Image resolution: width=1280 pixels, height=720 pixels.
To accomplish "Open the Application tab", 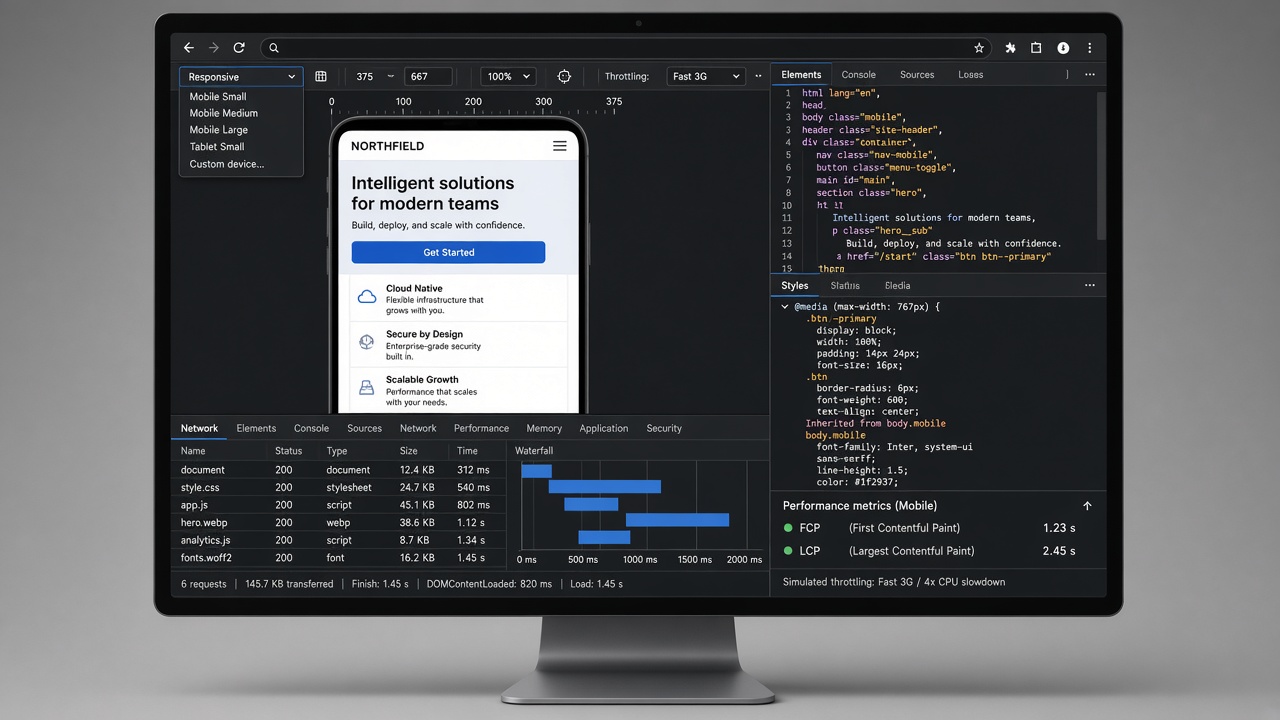I will pos(604,428).
